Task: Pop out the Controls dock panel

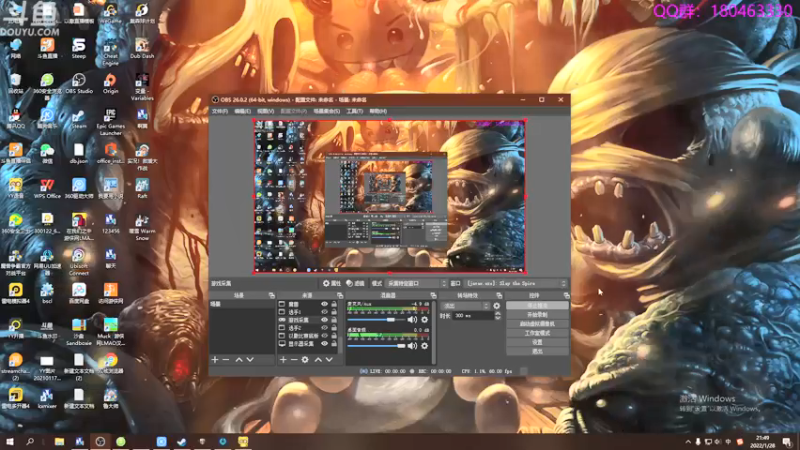Action: 566,295
